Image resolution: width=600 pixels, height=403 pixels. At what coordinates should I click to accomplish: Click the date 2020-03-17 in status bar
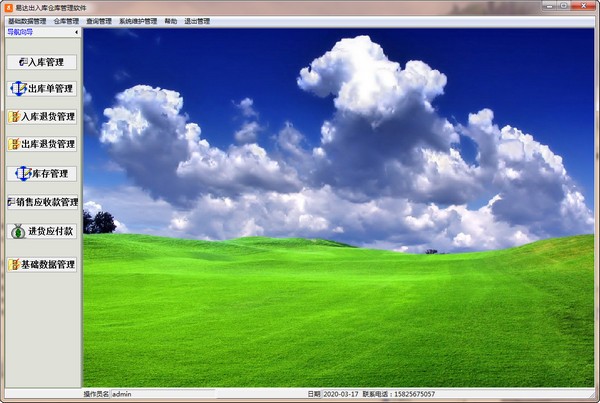pyautogui.click(x=341, y=394)
